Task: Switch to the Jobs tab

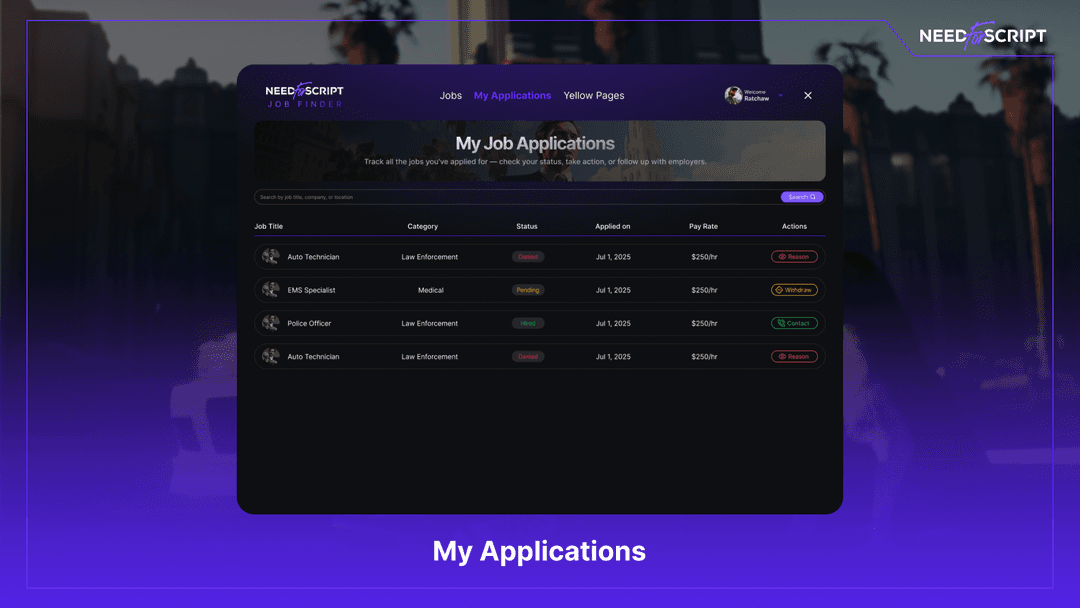Action: click(451, 95)
